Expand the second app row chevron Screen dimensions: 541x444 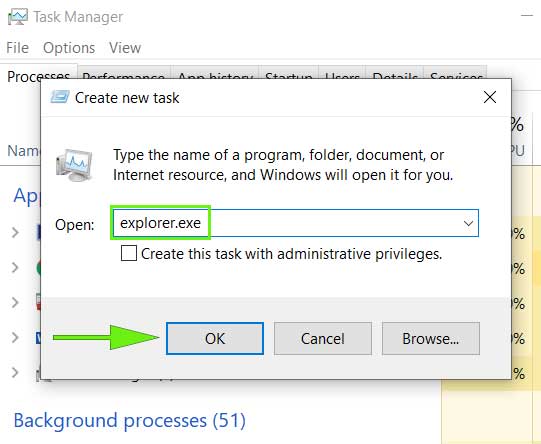point(15,267)
